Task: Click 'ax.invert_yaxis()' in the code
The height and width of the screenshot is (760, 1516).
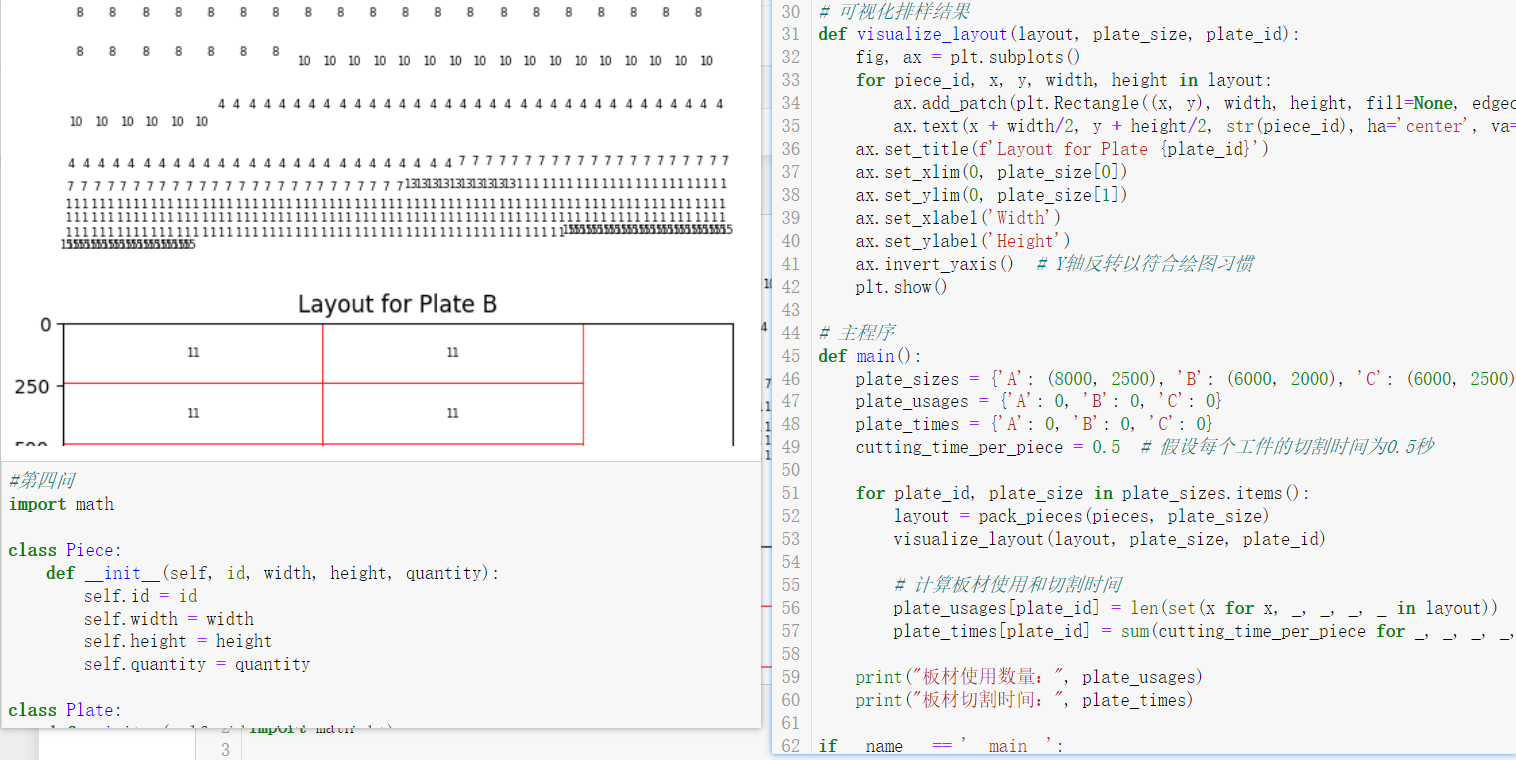Action: pos(934,264)
